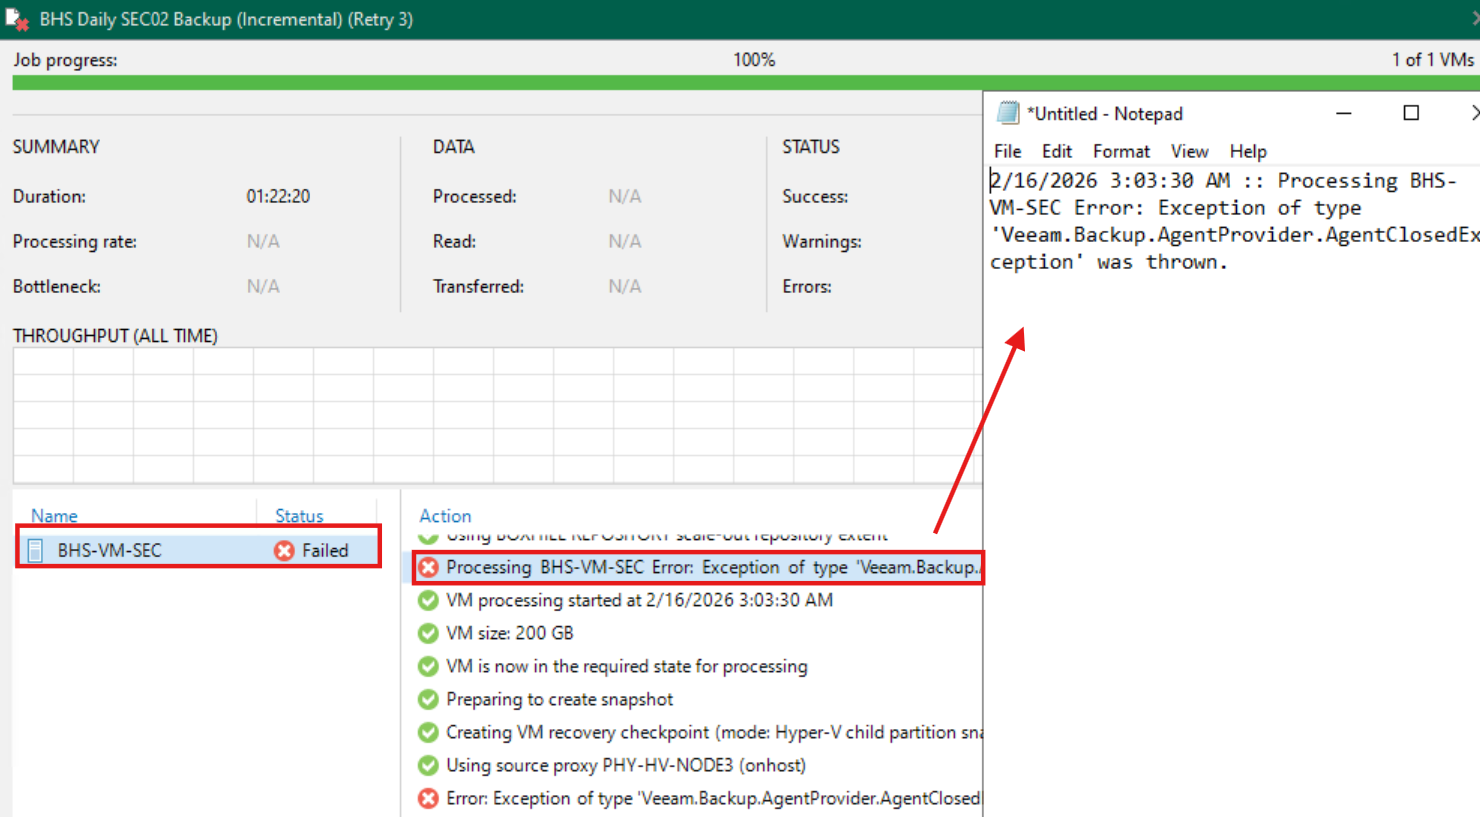Image resolution: width=1480 pixels, height=817 pixels.
Task: Click the THROUGHPUT (ALL TIME) heading
Action: click(115, 336)
